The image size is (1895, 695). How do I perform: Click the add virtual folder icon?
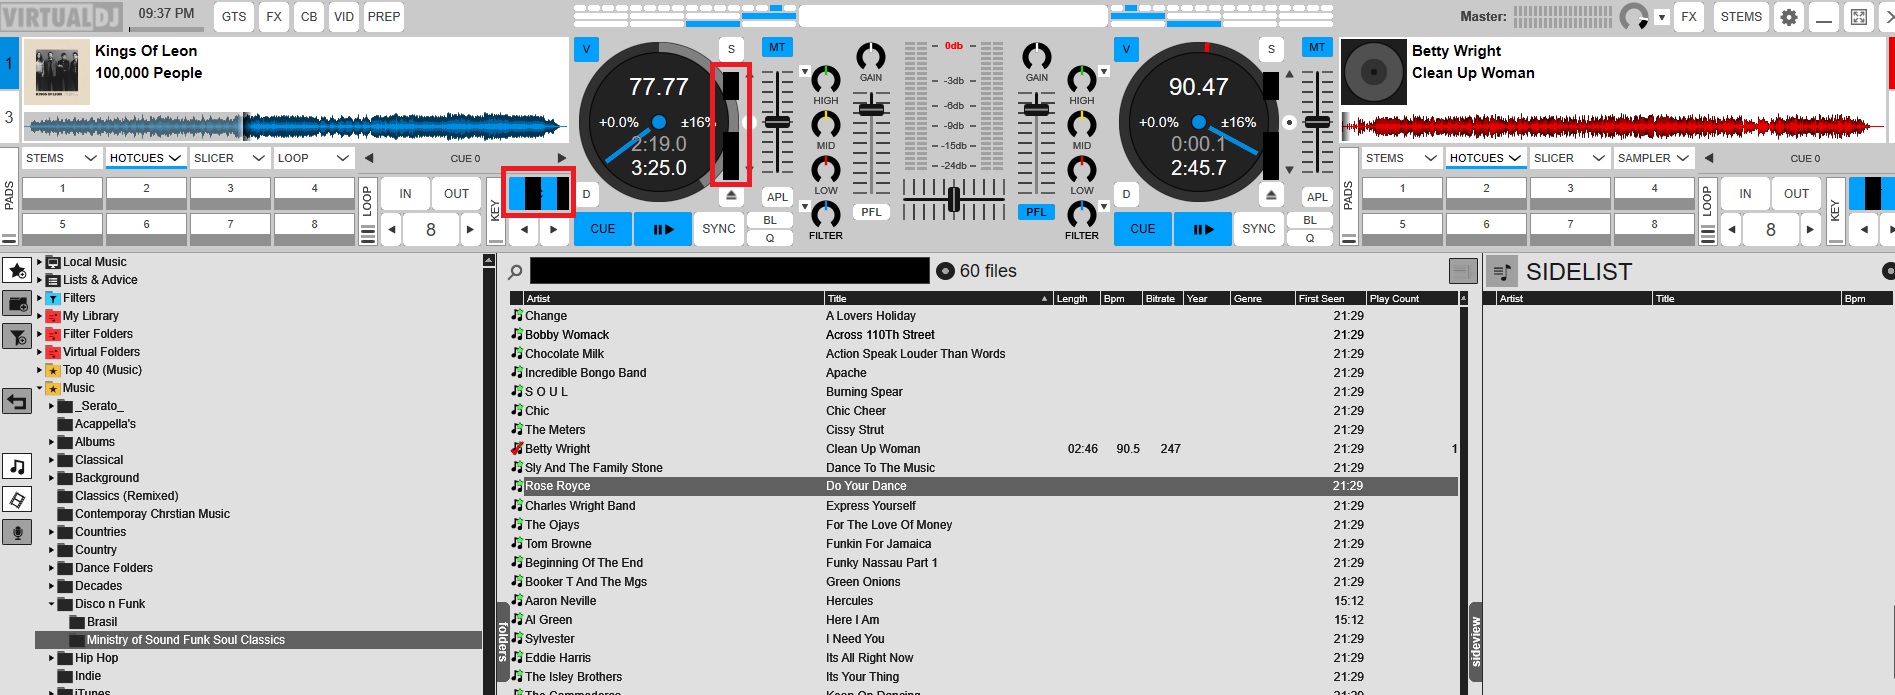point(17,303)
